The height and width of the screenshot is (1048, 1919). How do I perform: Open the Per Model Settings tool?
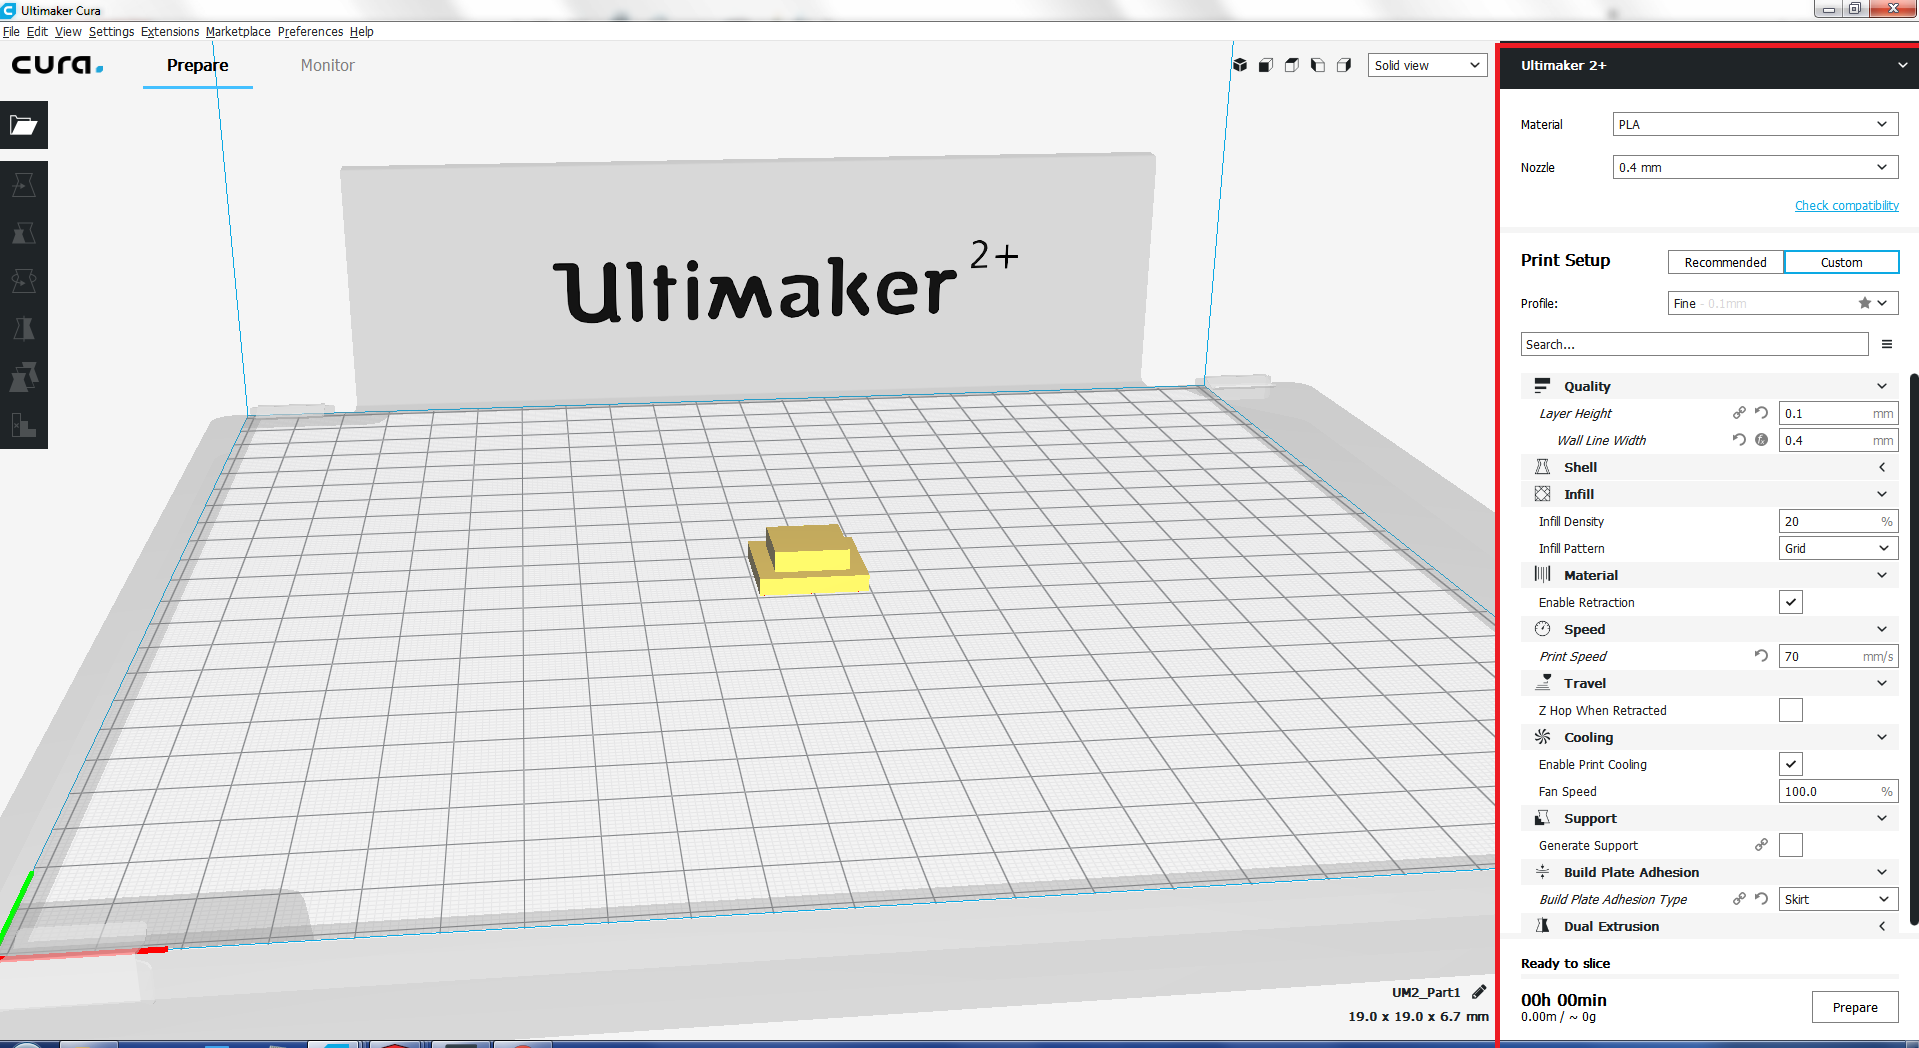pos(24,377)
